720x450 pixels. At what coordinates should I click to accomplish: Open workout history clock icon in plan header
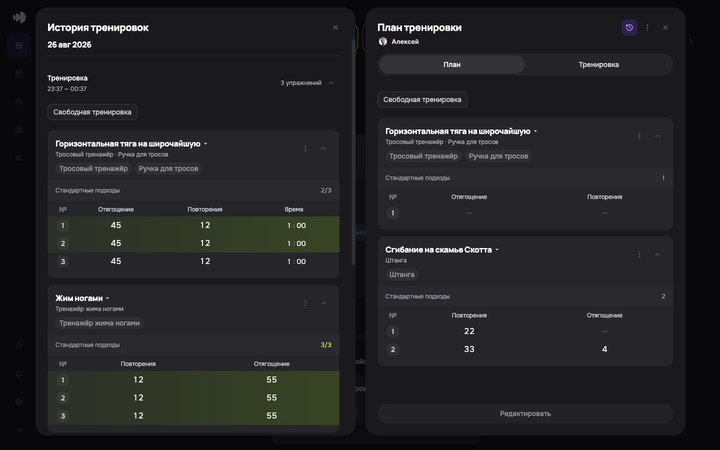tap(629, 28)
